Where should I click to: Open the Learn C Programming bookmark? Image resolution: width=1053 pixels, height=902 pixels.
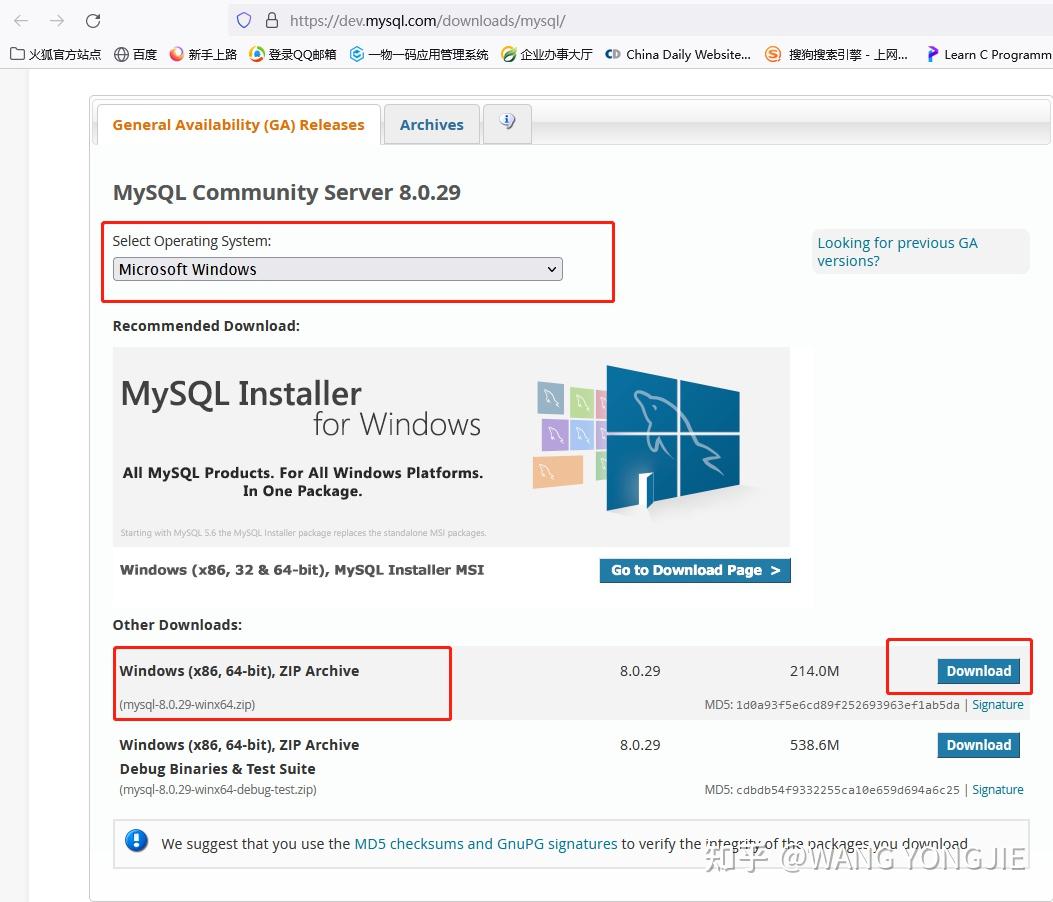[989, 54]
